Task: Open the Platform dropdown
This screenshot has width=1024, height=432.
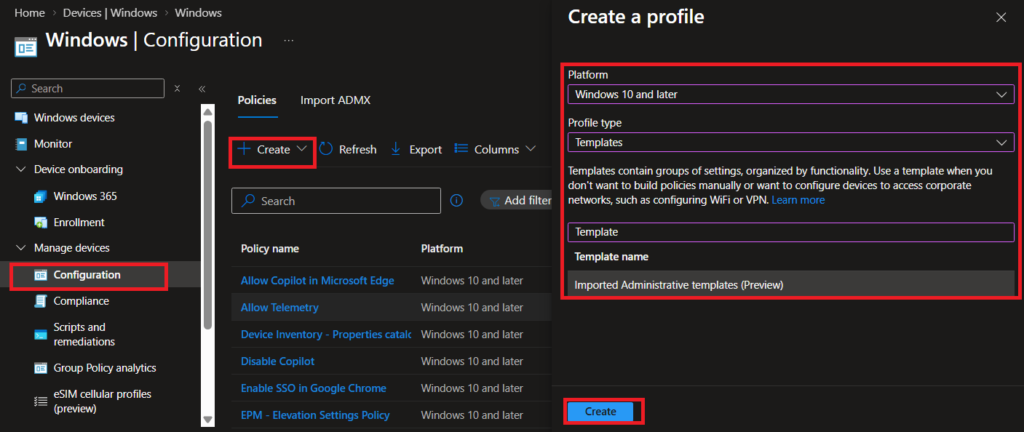Action: click(x=791, y=95)
